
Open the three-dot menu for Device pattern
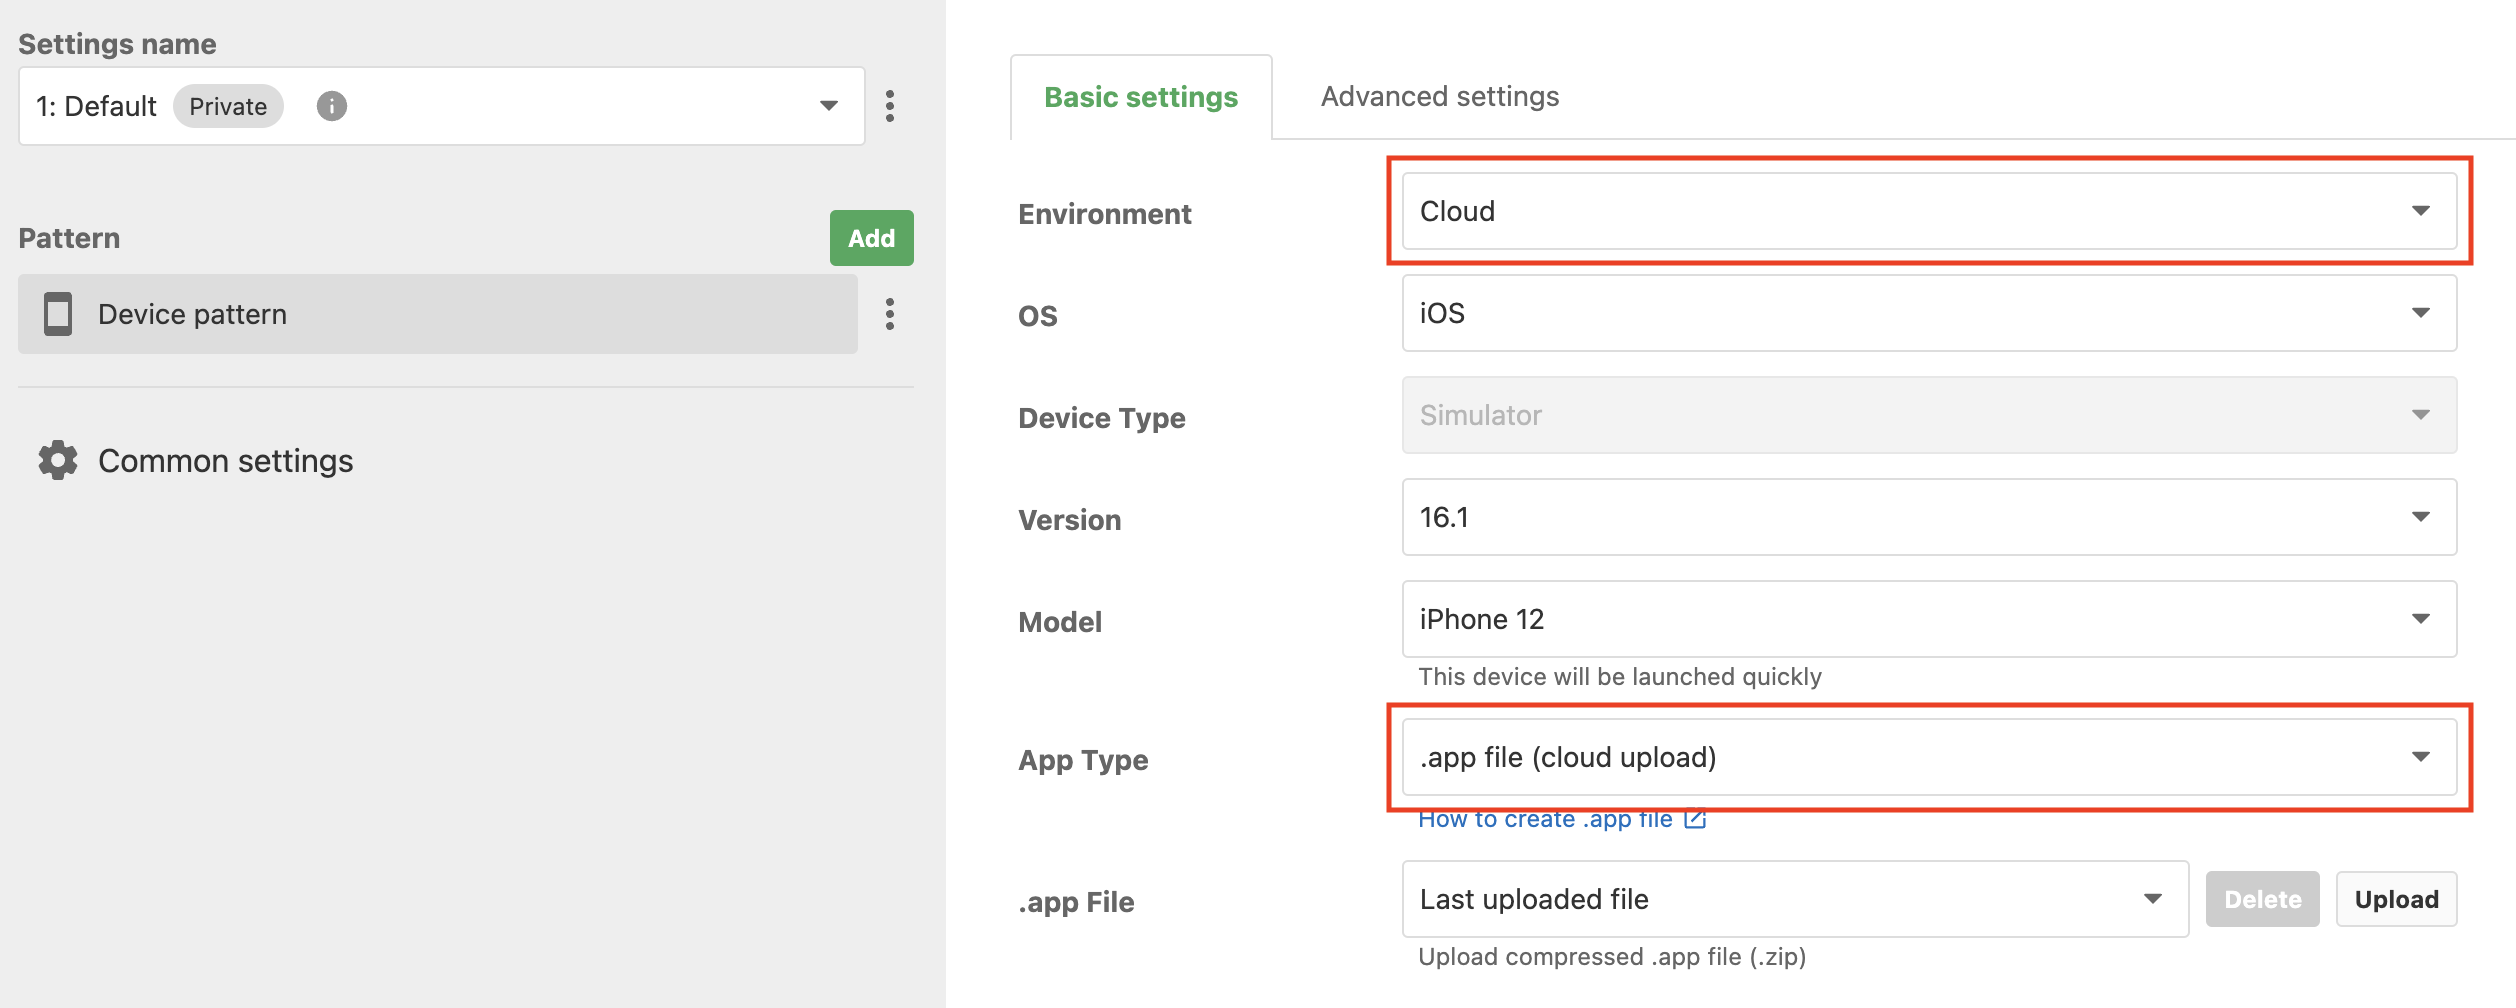[890, 314]
